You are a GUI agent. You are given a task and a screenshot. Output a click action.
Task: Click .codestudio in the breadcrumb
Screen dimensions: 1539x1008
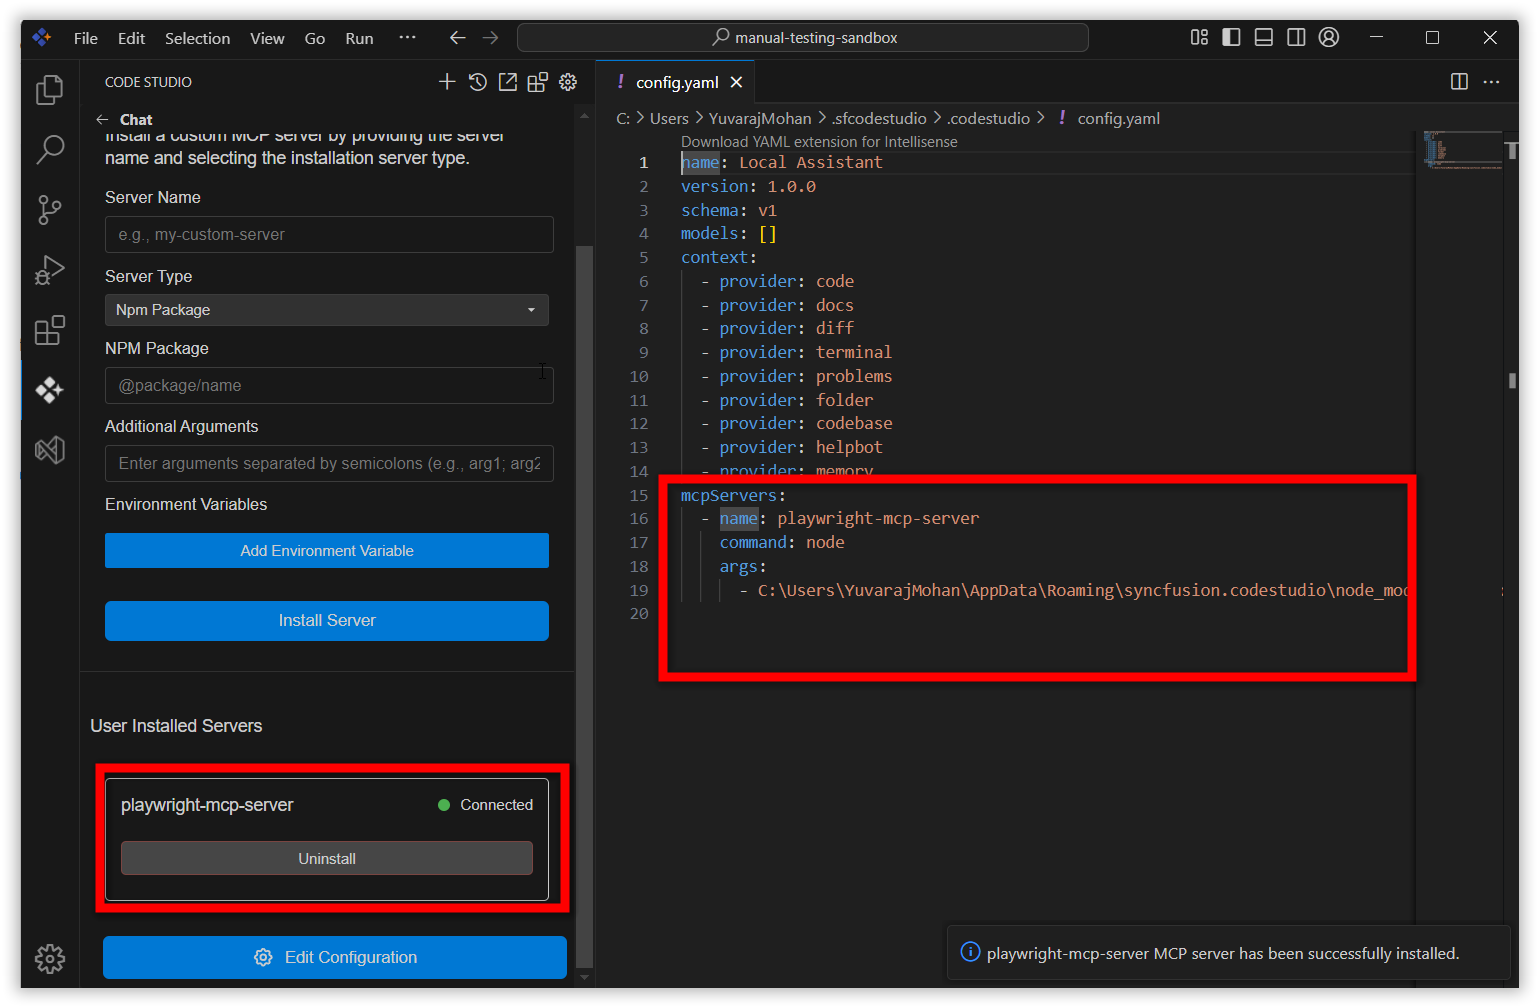(x=988, y=118)
